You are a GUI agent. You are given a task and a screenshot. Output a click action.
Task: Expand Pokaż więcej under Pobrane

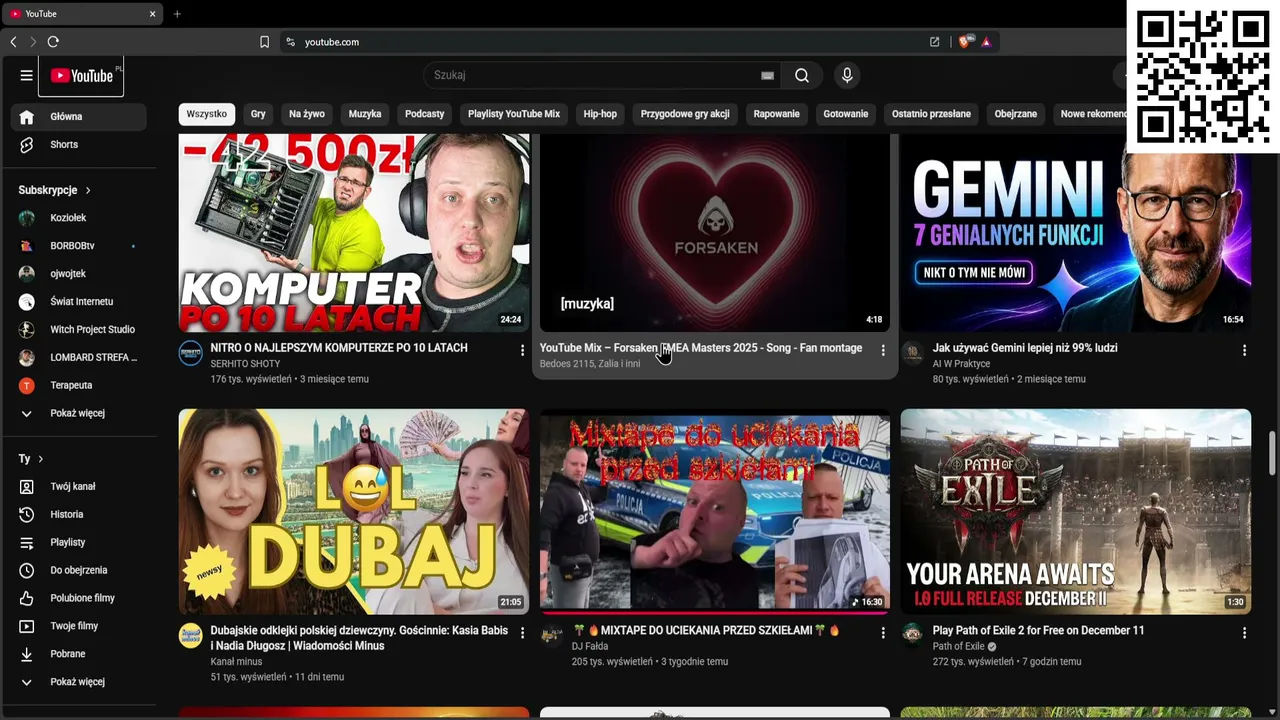(79, 683)
